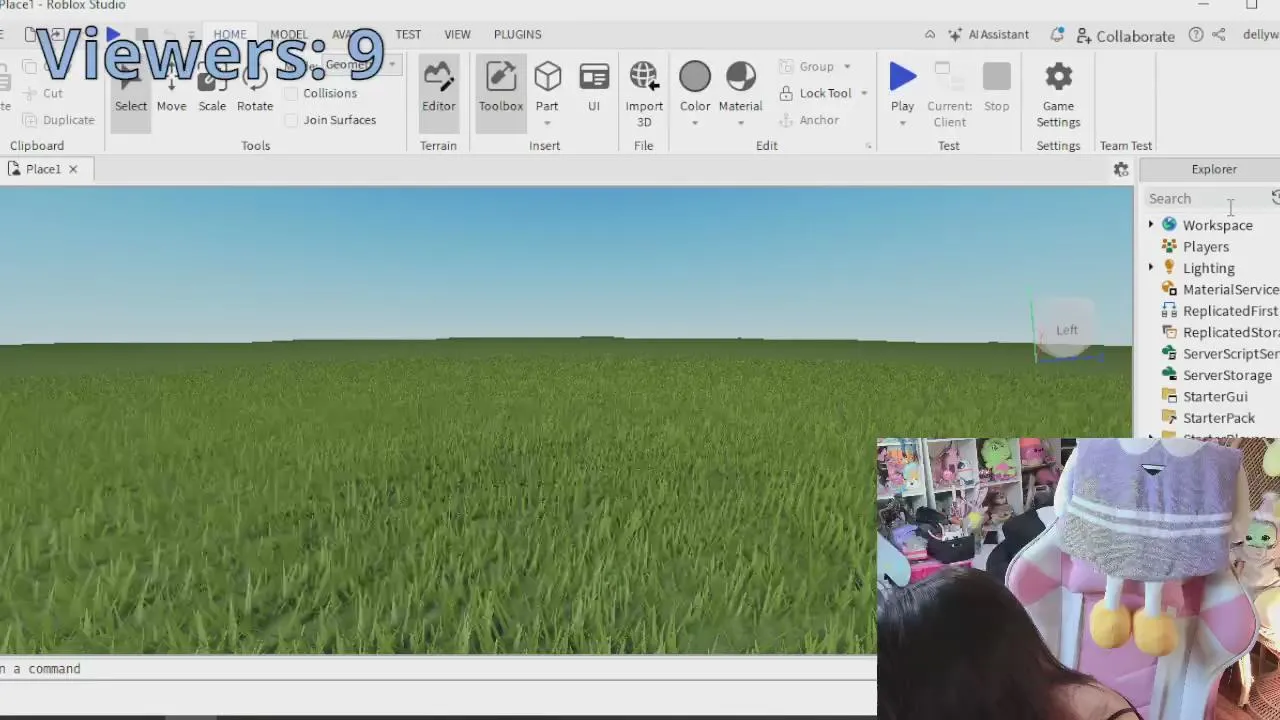The image size is (1280, 720).
Task: Click the Collaborate button
Action: [1125, 35]
